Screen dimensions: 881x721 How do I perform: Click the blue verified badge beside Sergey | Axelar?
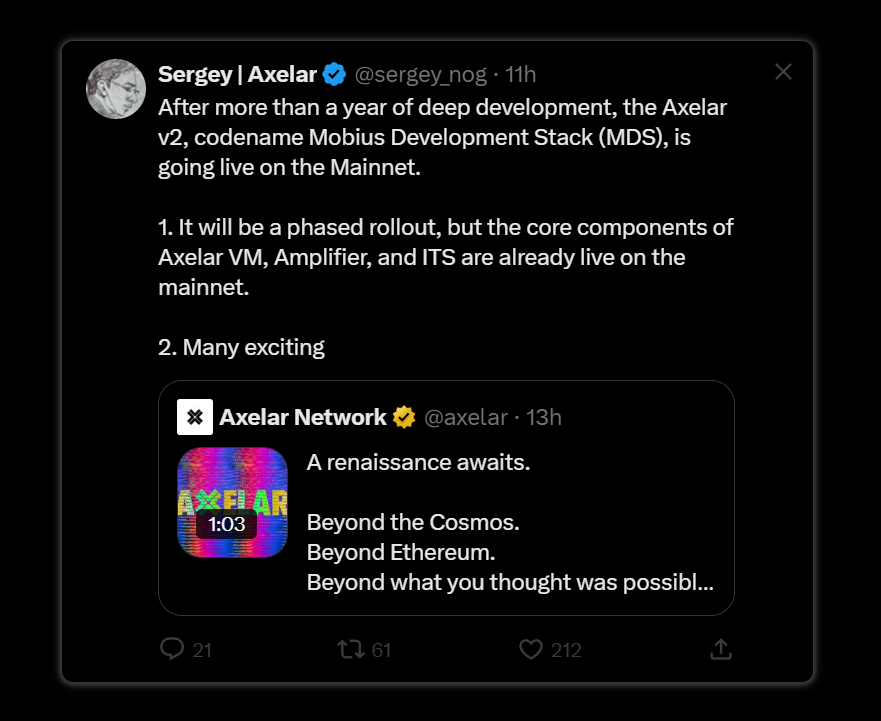pyautogui.click(x=335, y=74)
